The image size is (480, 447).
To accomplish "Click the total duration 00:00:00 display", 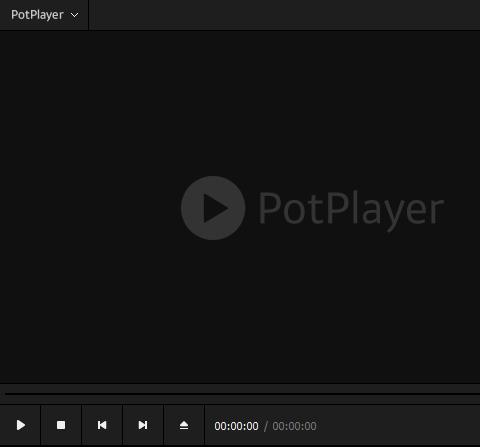I will (x=294, y=426).
